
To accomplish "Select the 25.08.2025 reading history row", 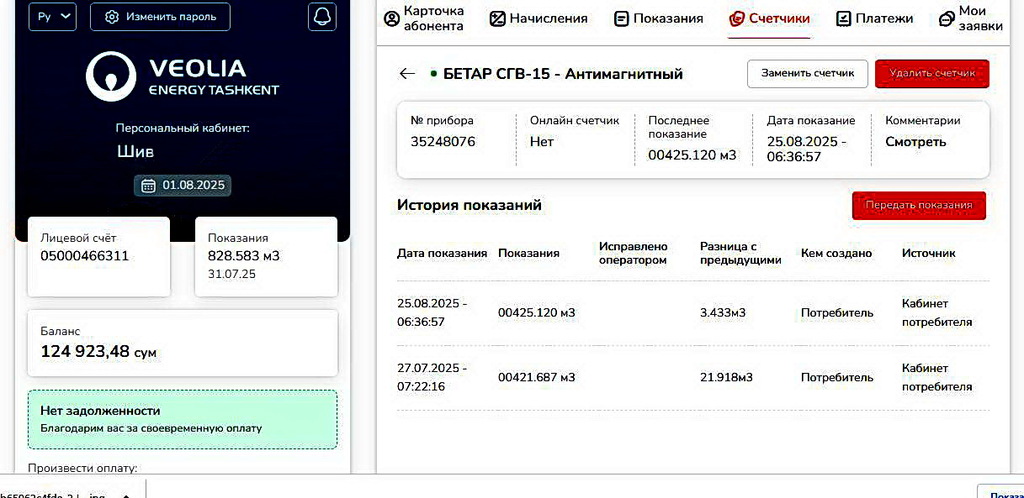I will (x=692, y=313).
